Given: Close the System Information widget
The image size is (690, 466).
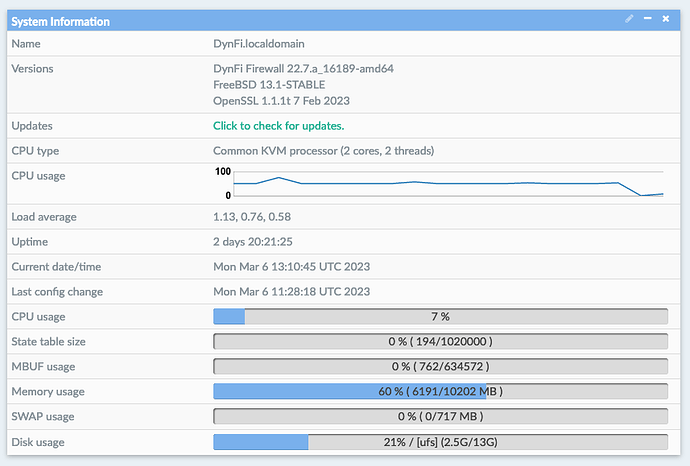Looking at the screenshot, I should click(x=666, y=19).
